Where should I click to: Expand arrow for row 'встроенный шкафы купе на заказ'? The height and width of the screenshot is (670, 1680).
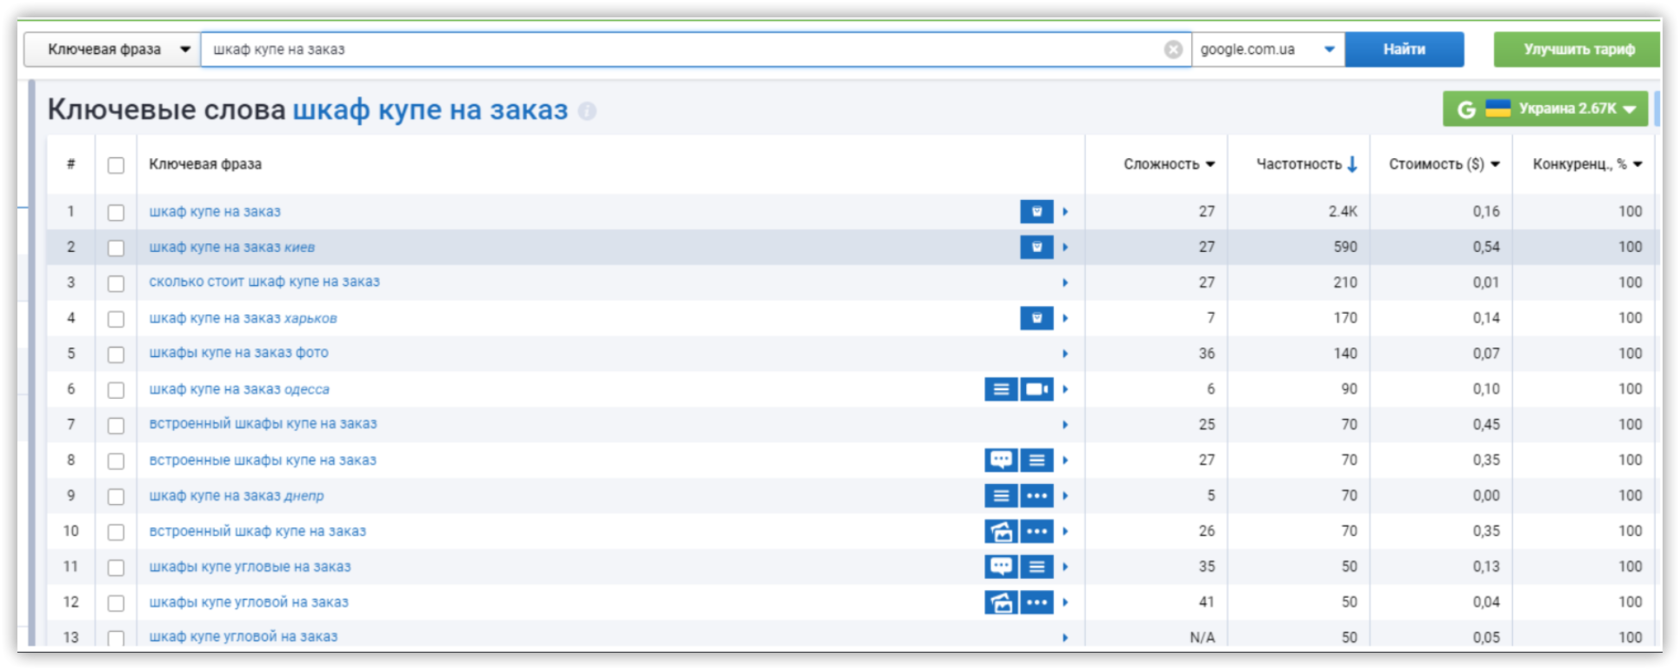(1065, 424)
